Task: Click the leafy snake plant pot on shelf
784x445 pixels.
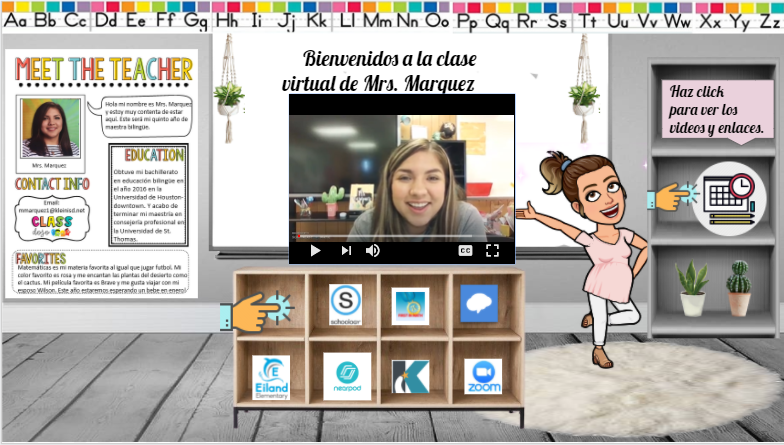Action: 693,288
